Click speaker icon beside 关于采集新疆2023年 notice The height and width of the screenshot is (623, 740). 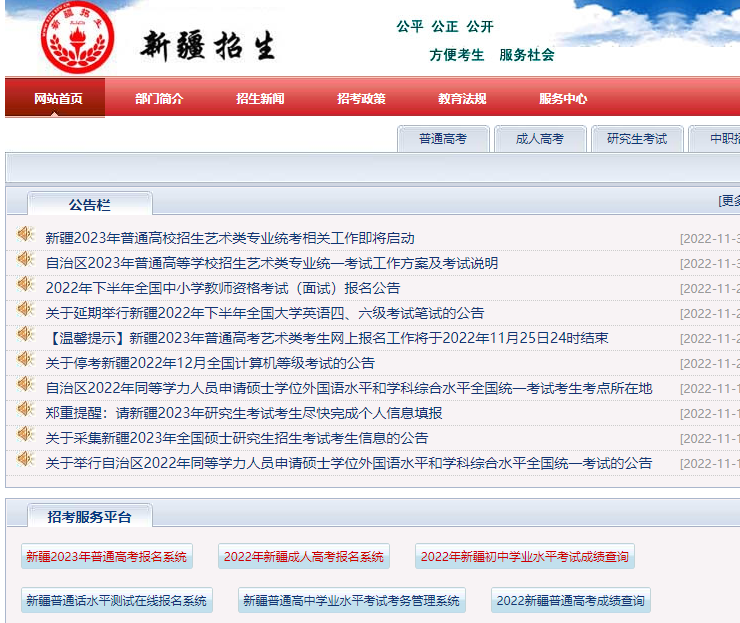pyautogui.click(x=25, y=434)
